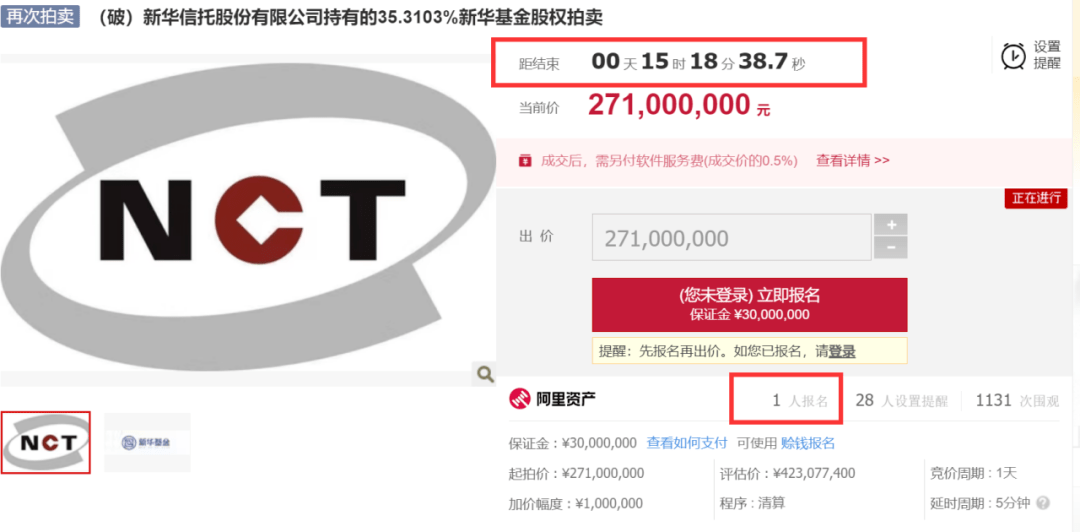This screenshot has width=1080, height=532.
Task: Click the 设置提醒 label
Action: [1048, 56]
